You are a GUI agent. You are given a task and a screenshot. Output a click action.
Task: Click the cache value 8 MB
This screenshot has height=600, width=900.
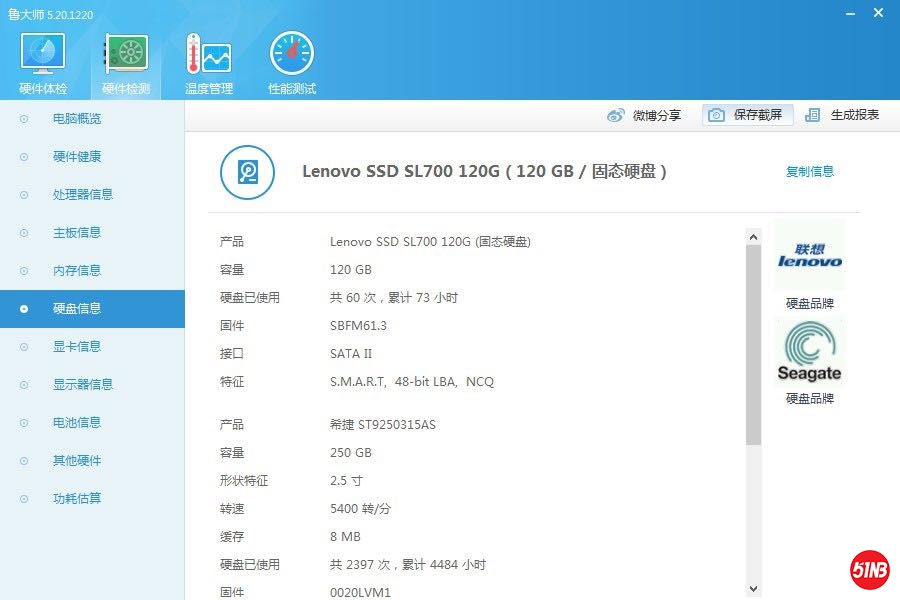point(346,537)
